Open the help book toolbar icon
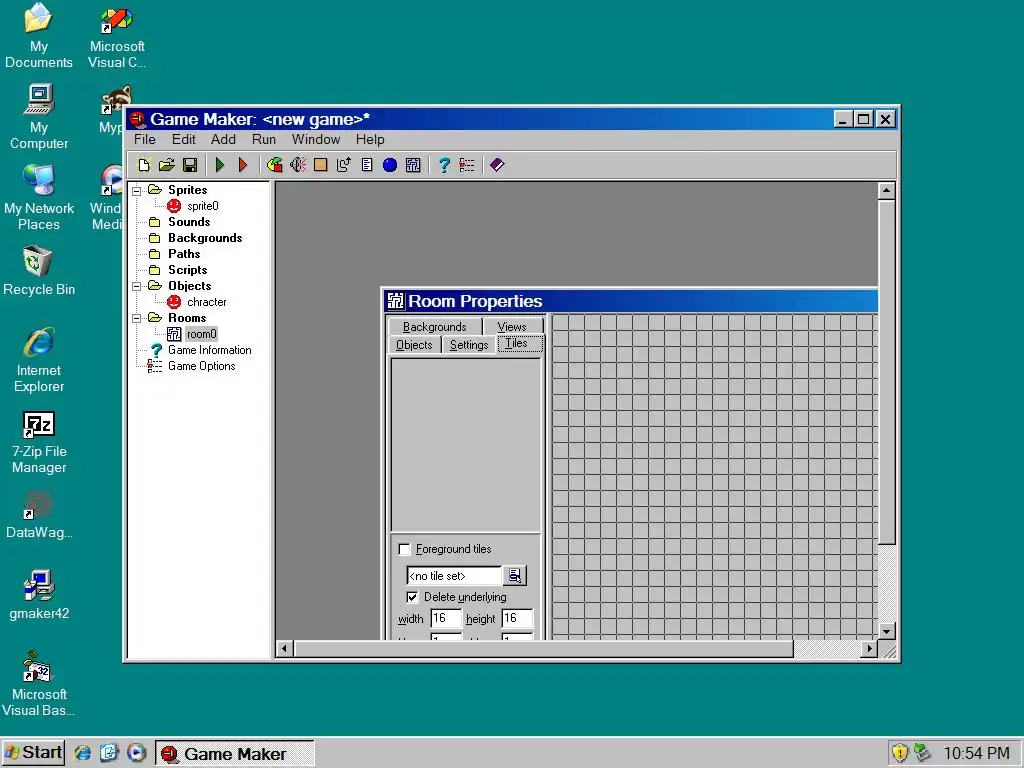Image resolution: width=1024 pixels, height=768 pixels. 497,165
